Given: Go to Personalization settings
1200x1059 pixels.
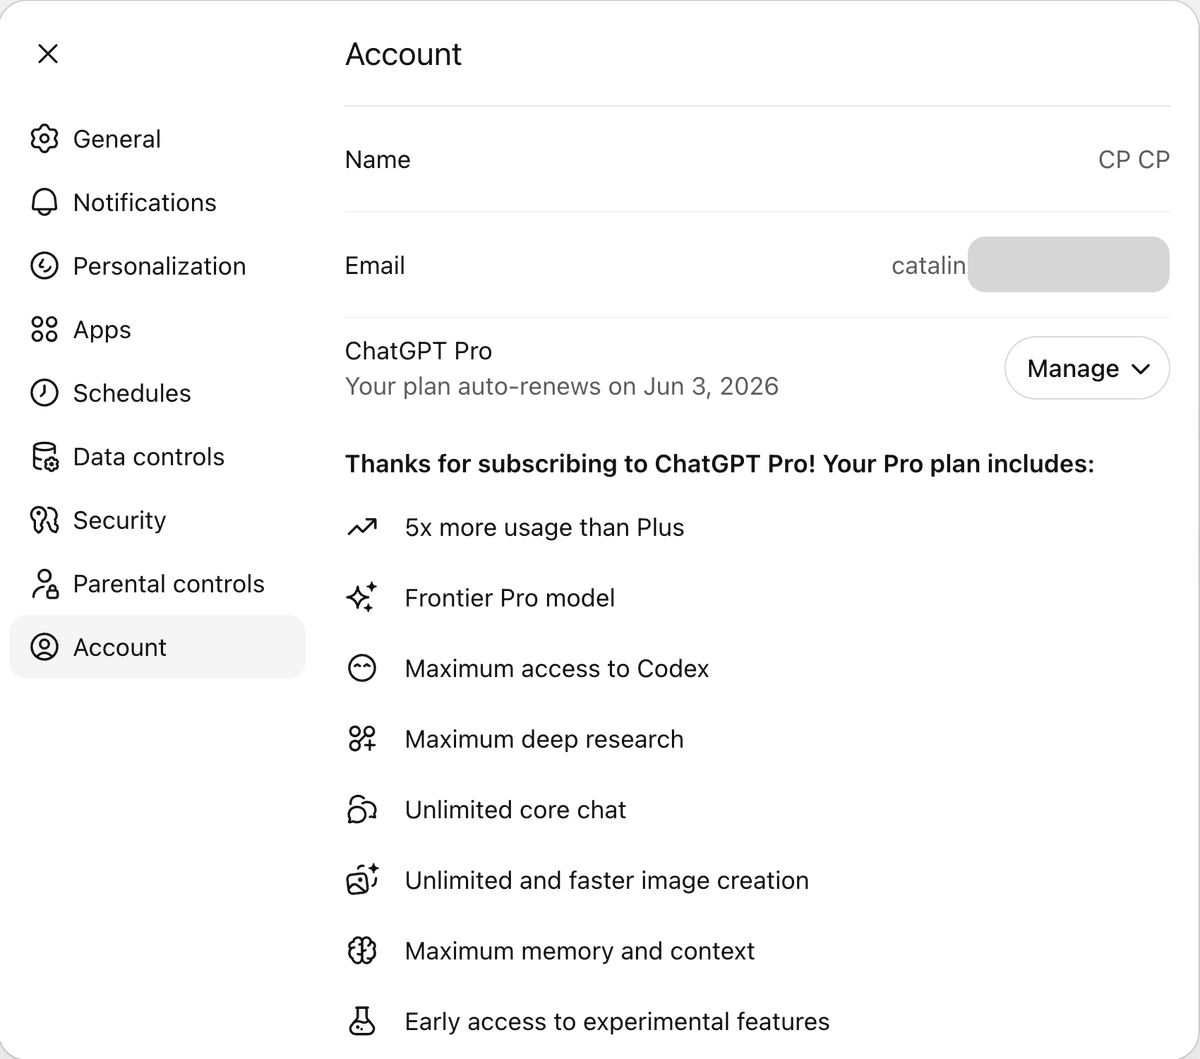Looking at the screenshot, I should [157, 266].
